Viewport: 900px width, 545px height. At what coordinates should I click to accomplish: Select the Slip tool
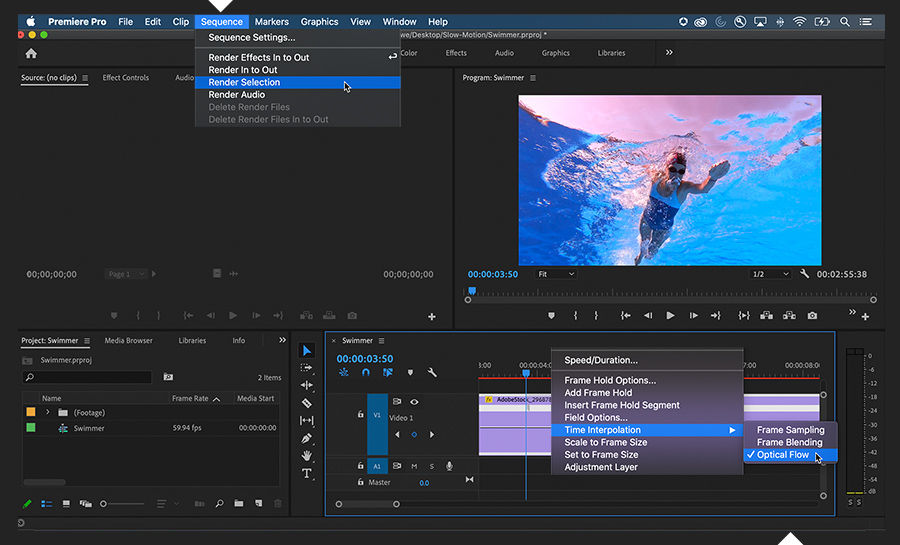307,421
